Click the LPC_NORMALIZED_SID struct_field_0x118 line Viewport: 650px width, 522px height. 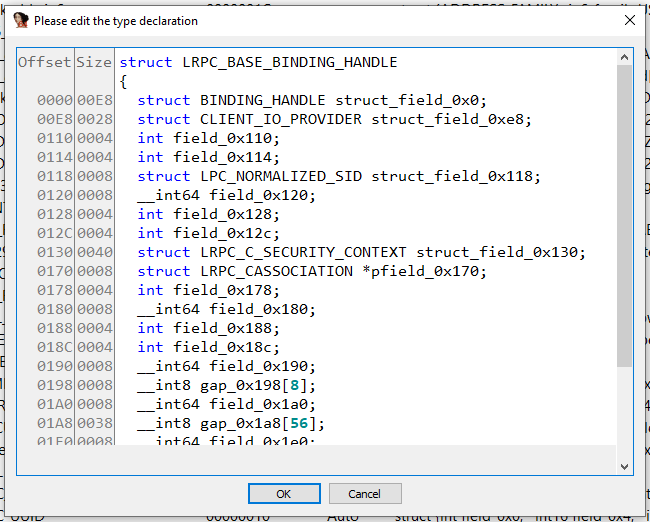[339, 177]
